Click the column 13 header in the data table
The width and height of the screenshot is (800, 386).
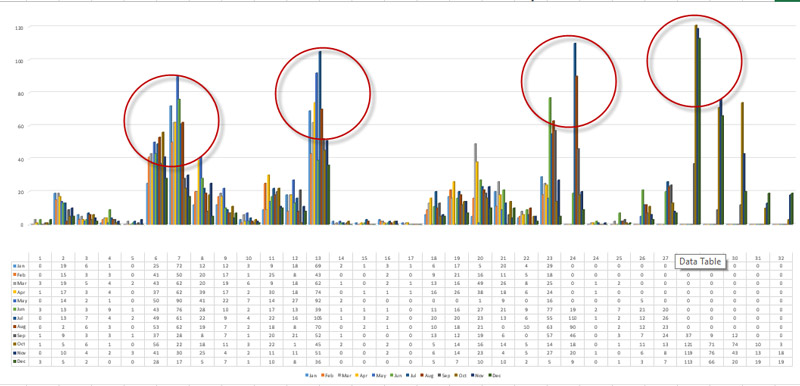pyautogui.click(x=318, y=258)
